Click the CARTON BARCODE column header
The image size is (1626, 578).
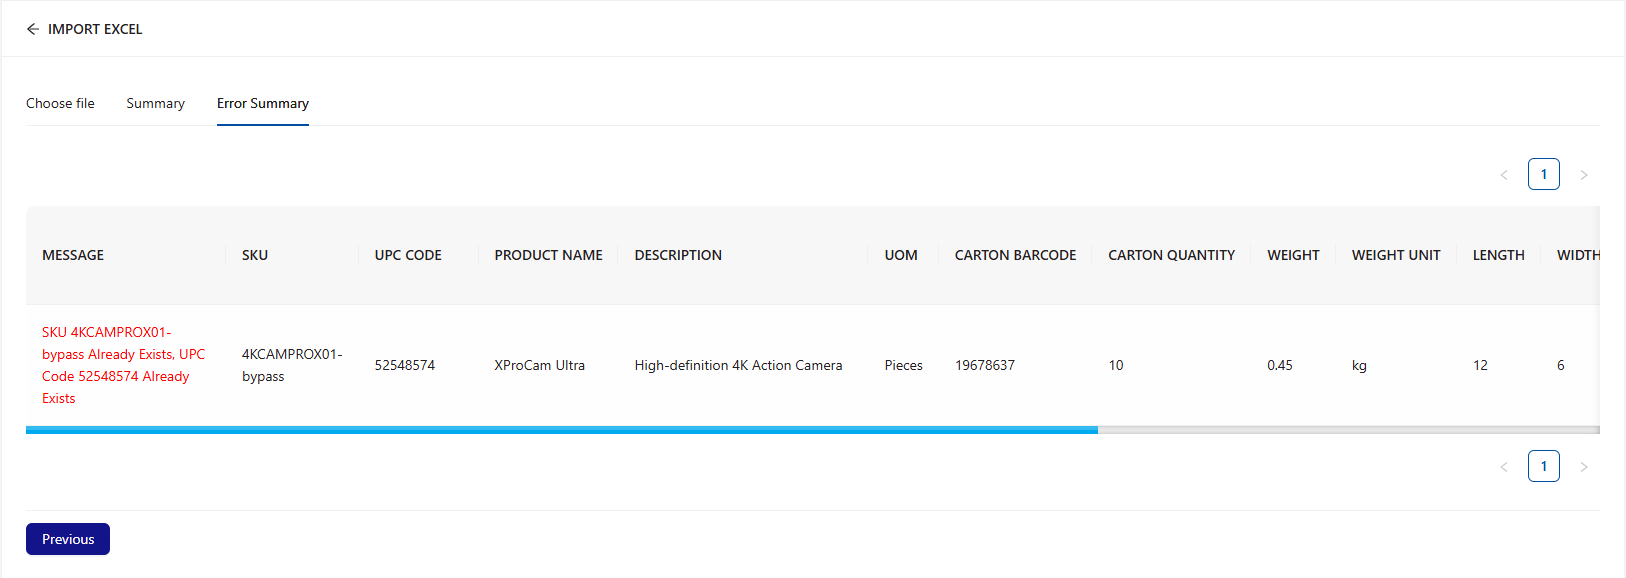[1015, 255]
